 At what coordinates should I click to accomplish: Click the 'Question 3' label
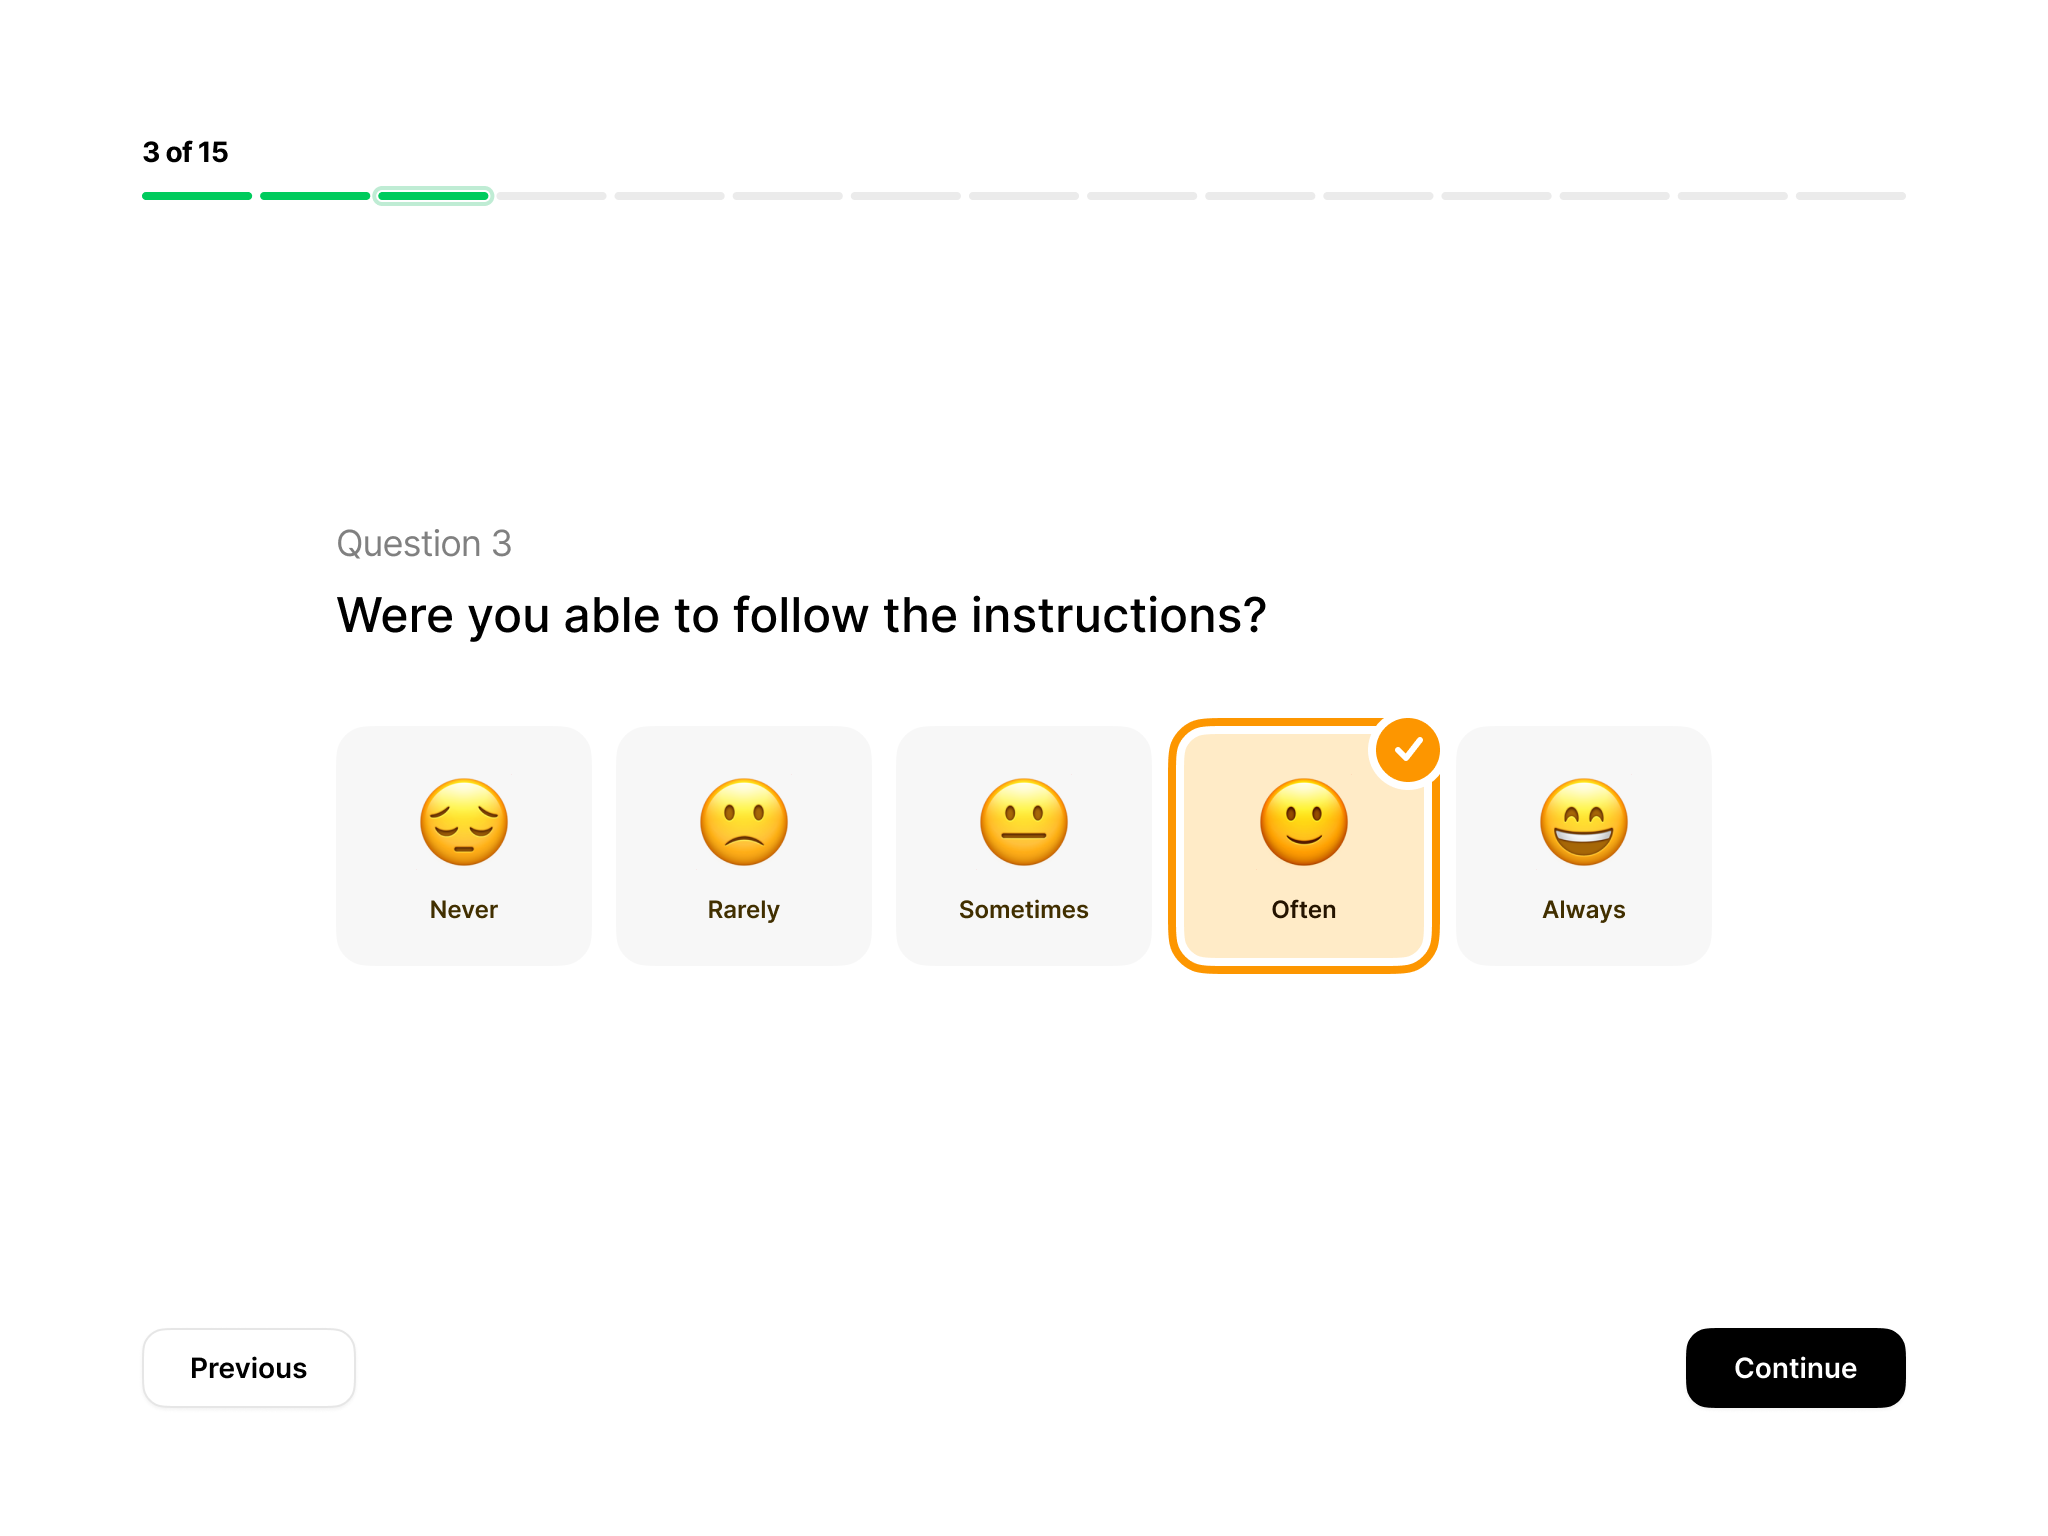point(424,543)
